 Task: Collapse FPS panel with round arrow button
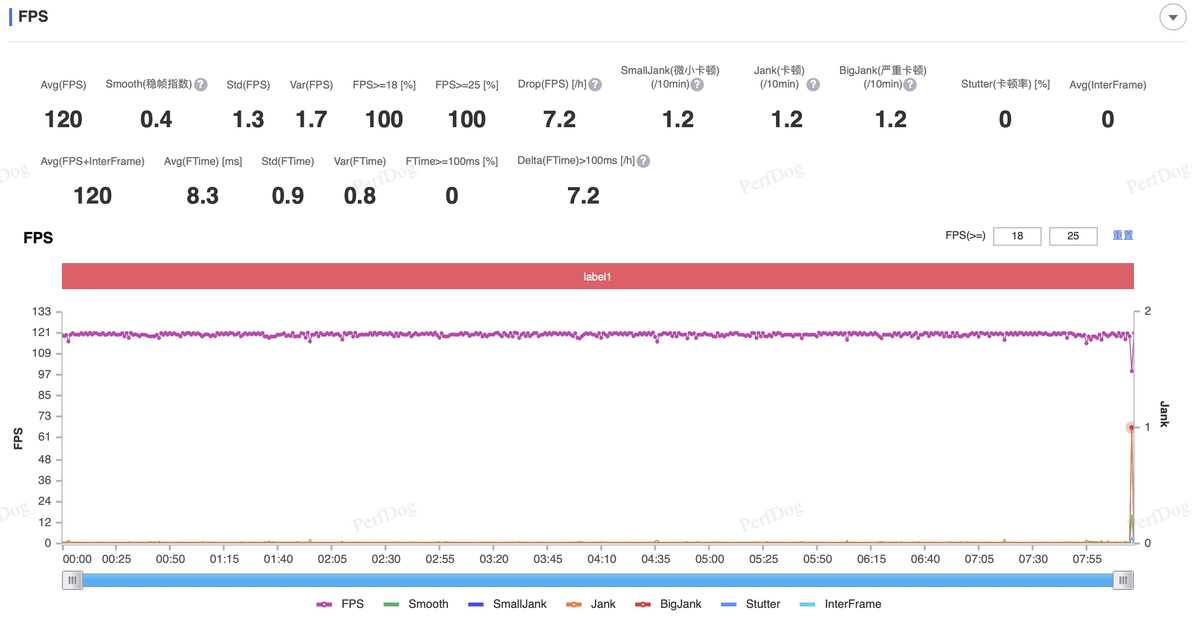(x=1172, y=17)
